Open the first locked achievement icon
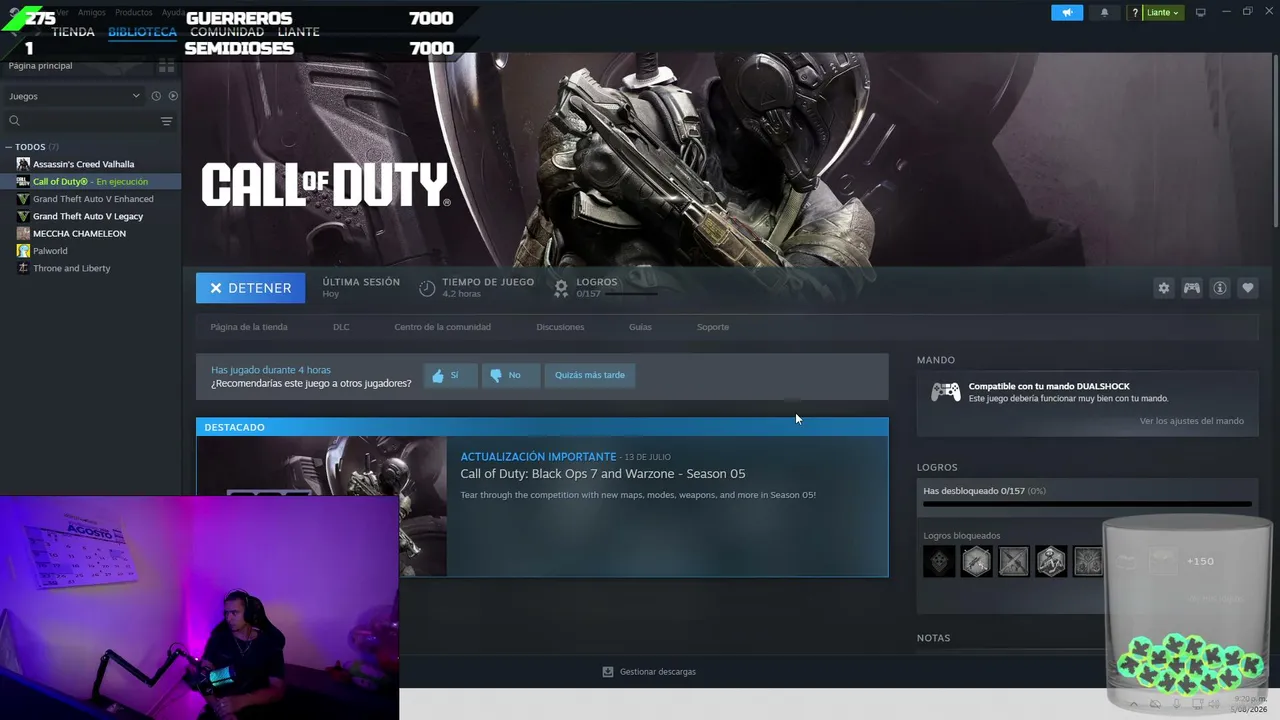Viewport: 1280px width, 720px height. (x=939, y=561)
